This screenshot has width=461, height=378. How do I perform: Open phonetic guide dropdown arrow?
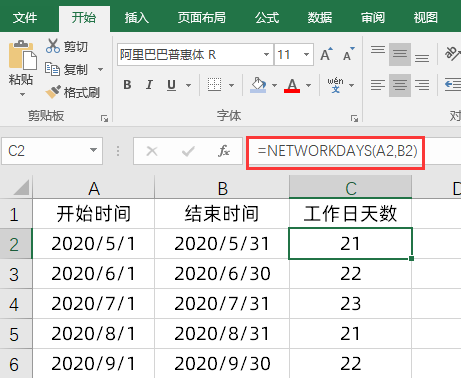pyautogui.click(x=351, y=85)
